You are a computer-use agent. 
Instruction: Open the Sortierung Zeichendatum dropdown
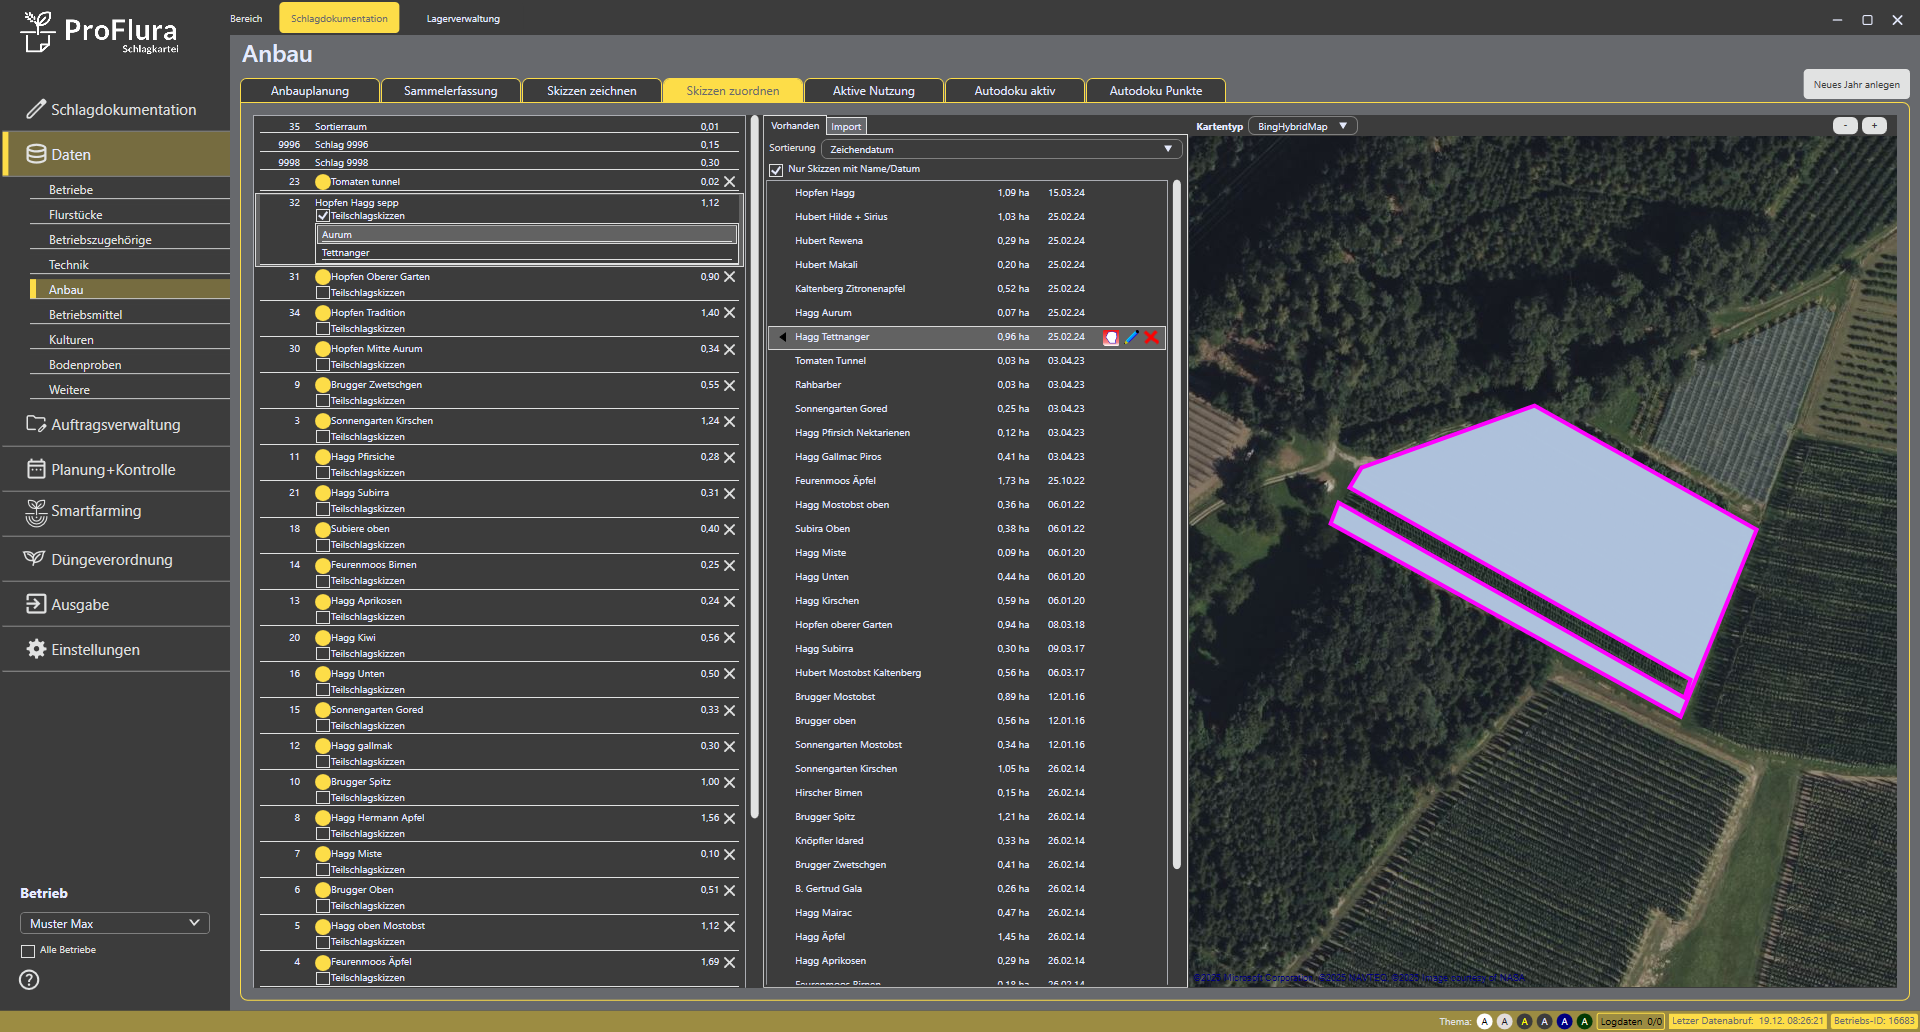(1000, 149)
